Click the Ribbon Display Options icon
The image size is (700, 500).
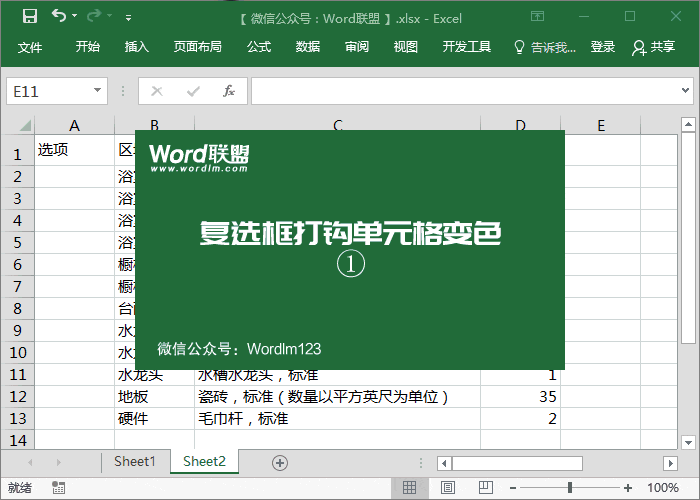click(538, 17)
